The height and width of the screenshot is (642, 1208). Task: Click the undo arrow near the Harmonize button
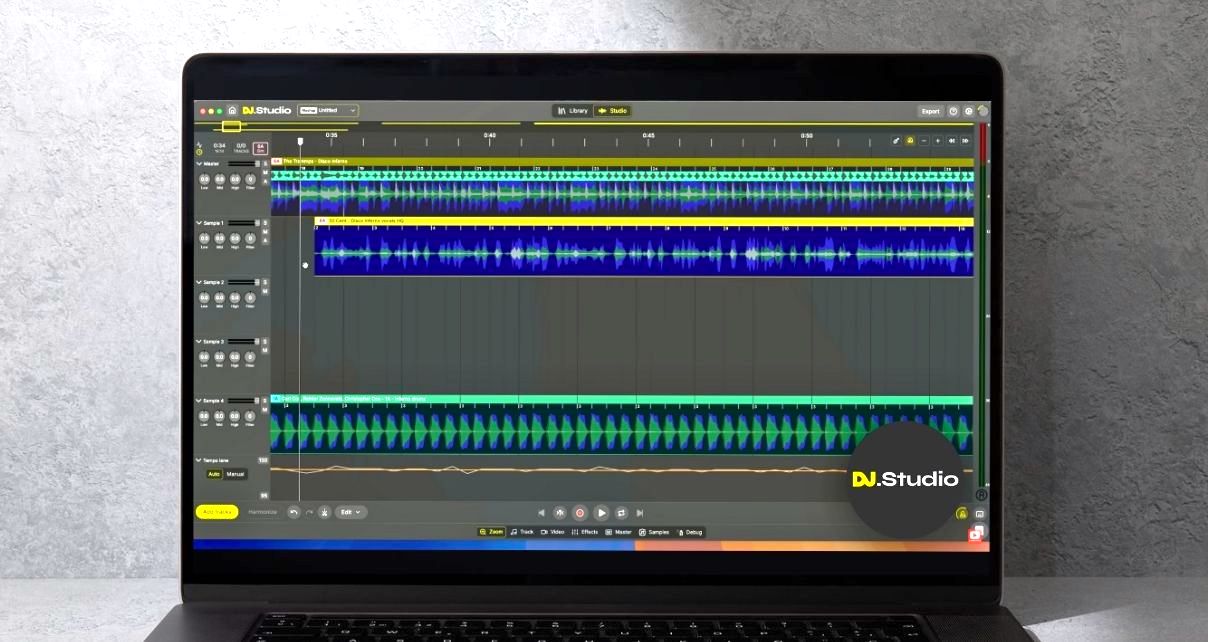pos(293,512)
